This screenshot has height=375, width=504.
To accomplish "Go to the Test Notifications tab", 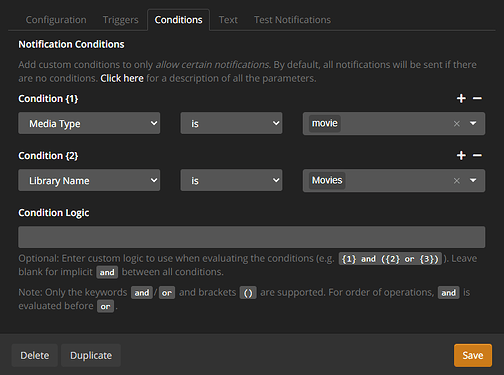I will 292,20.
